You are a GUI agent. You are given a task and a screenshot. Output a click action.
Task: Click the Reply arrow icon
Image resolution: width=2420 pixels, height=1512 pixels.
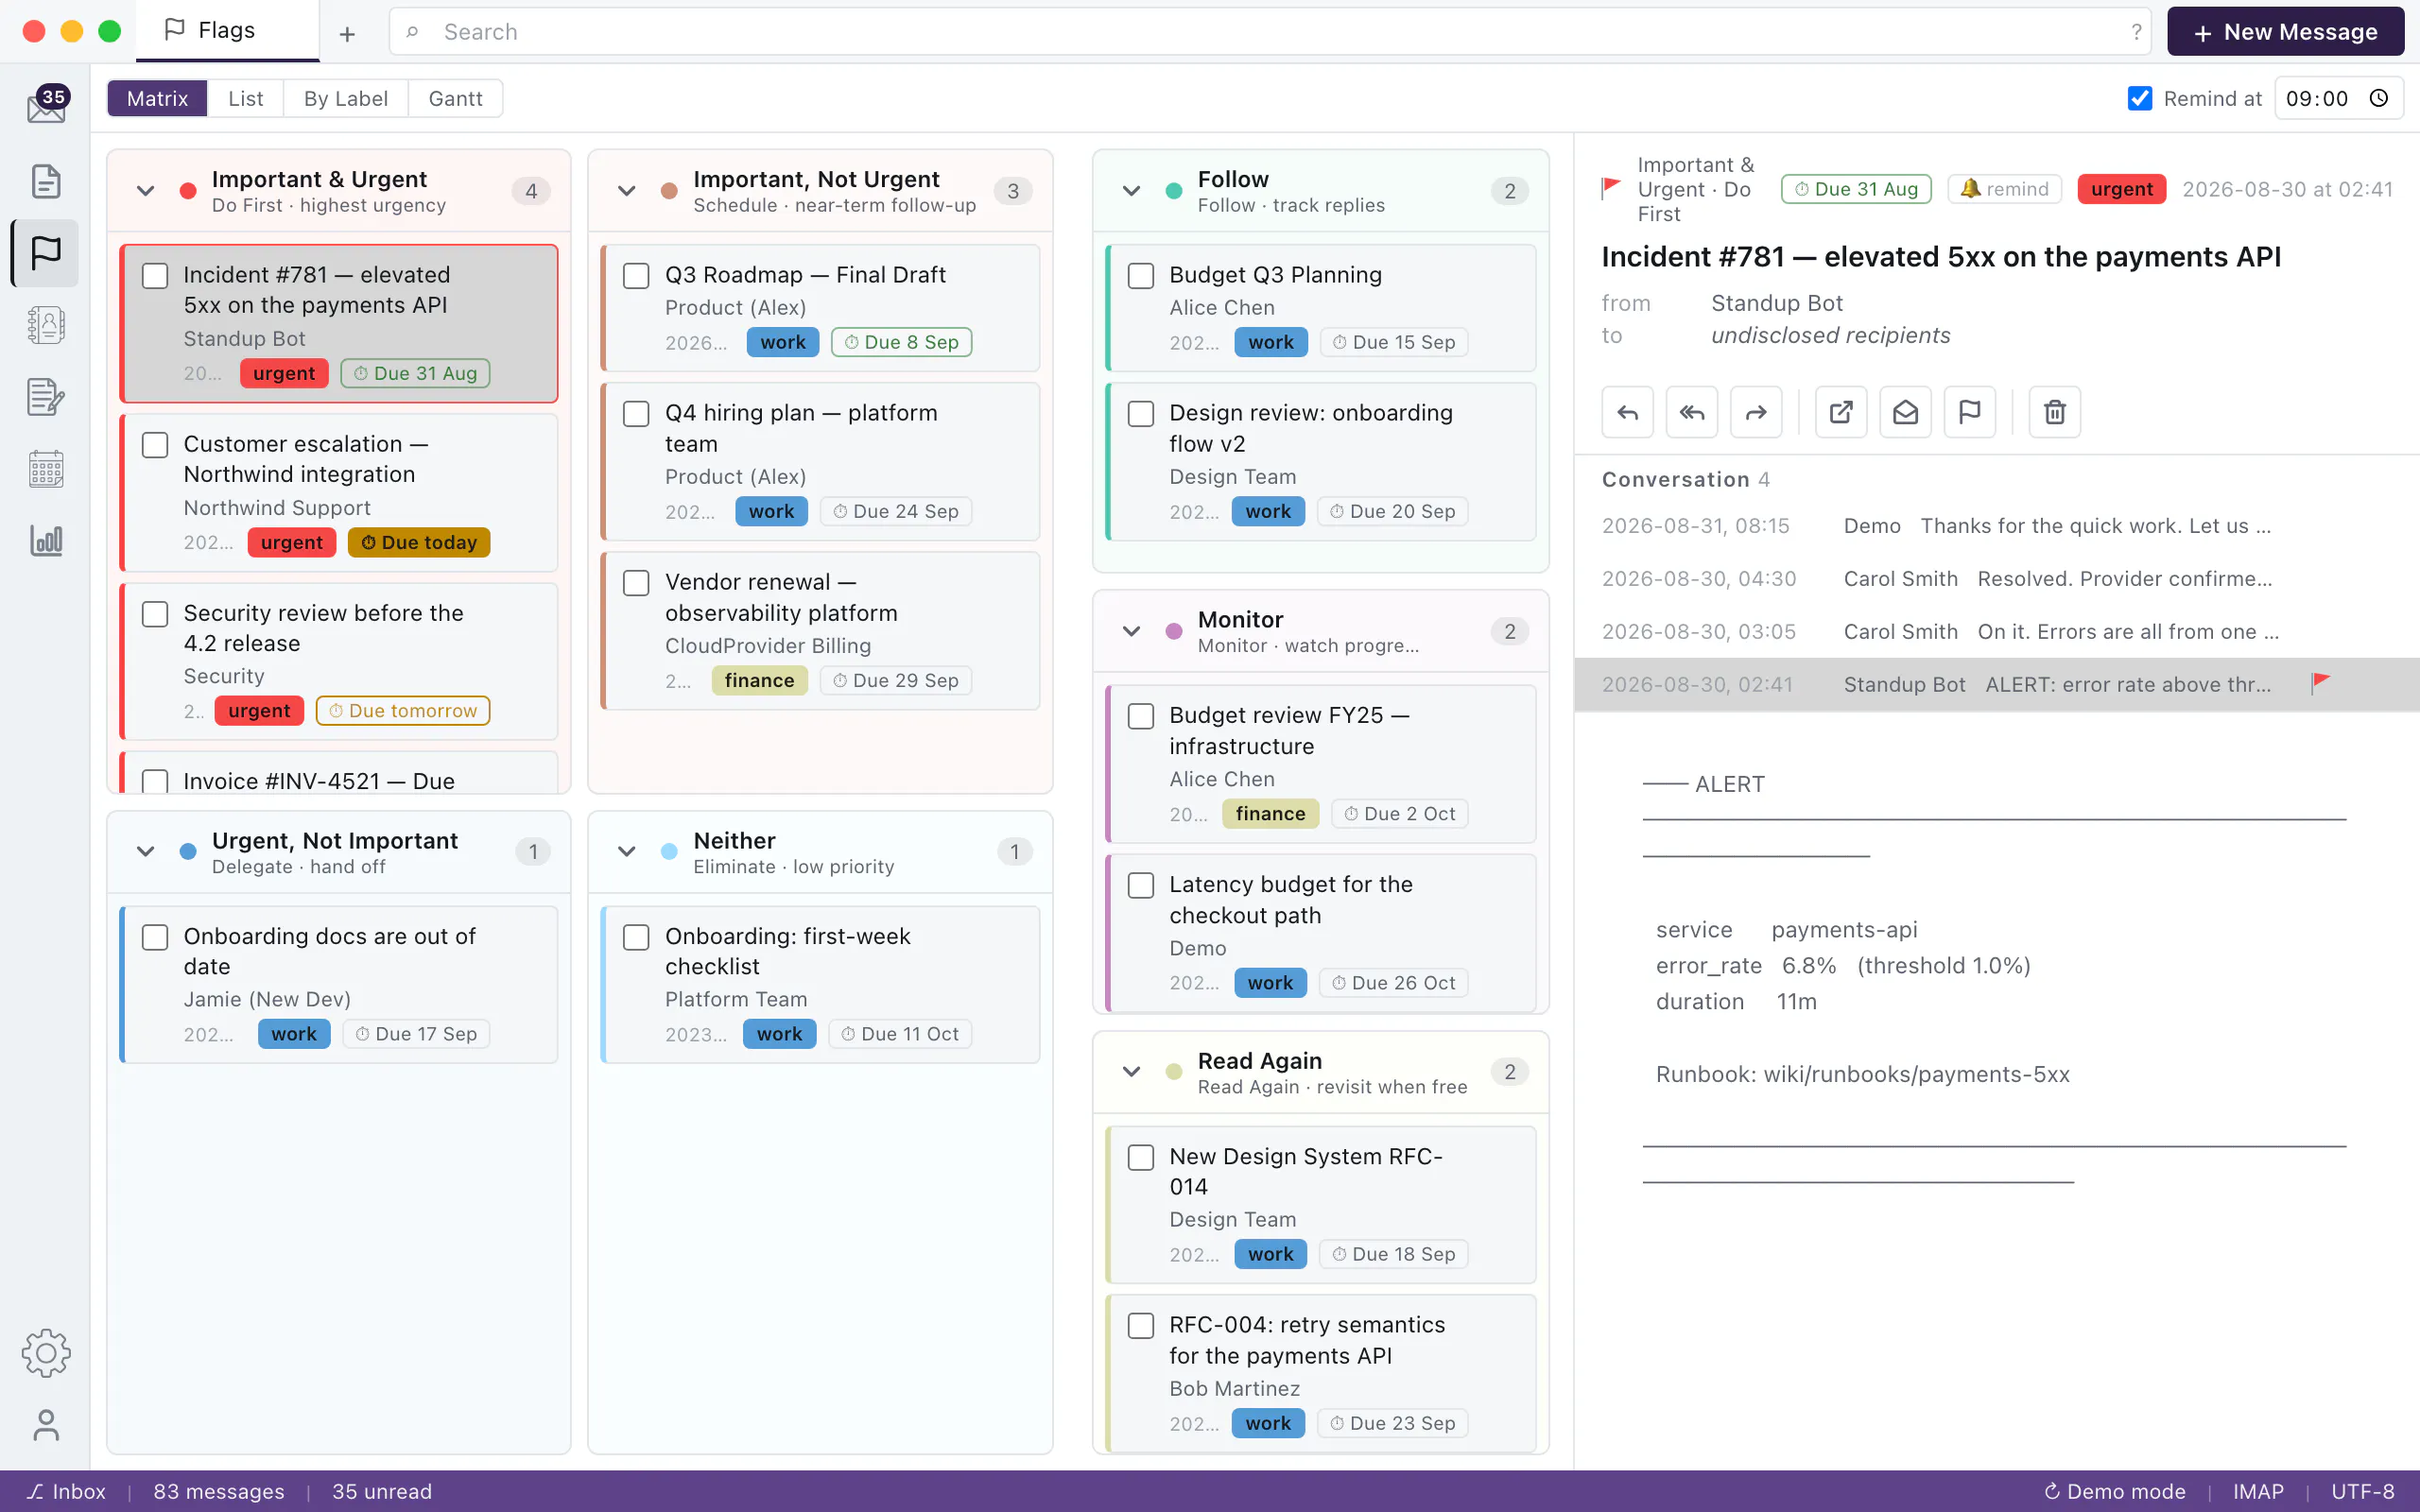tap(1627, 412)
